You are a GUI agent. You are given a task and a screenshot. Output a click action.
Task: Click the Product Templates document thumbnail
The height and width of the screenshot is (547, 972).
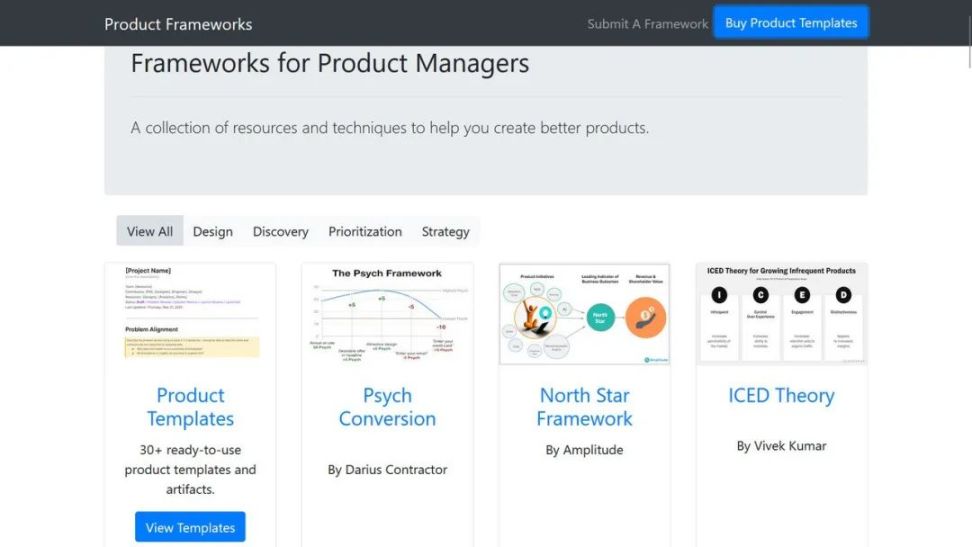click(x=190, y=312)
